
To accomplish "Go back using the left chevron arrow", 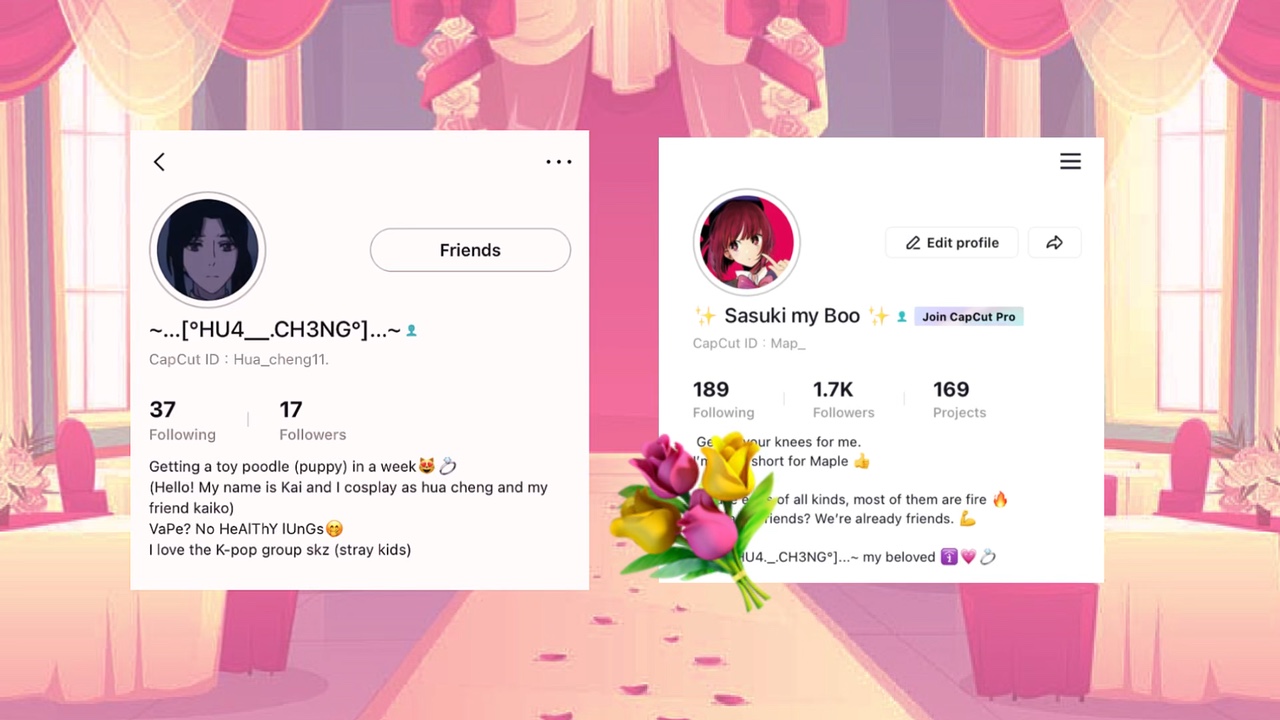I will pos(159,162).
